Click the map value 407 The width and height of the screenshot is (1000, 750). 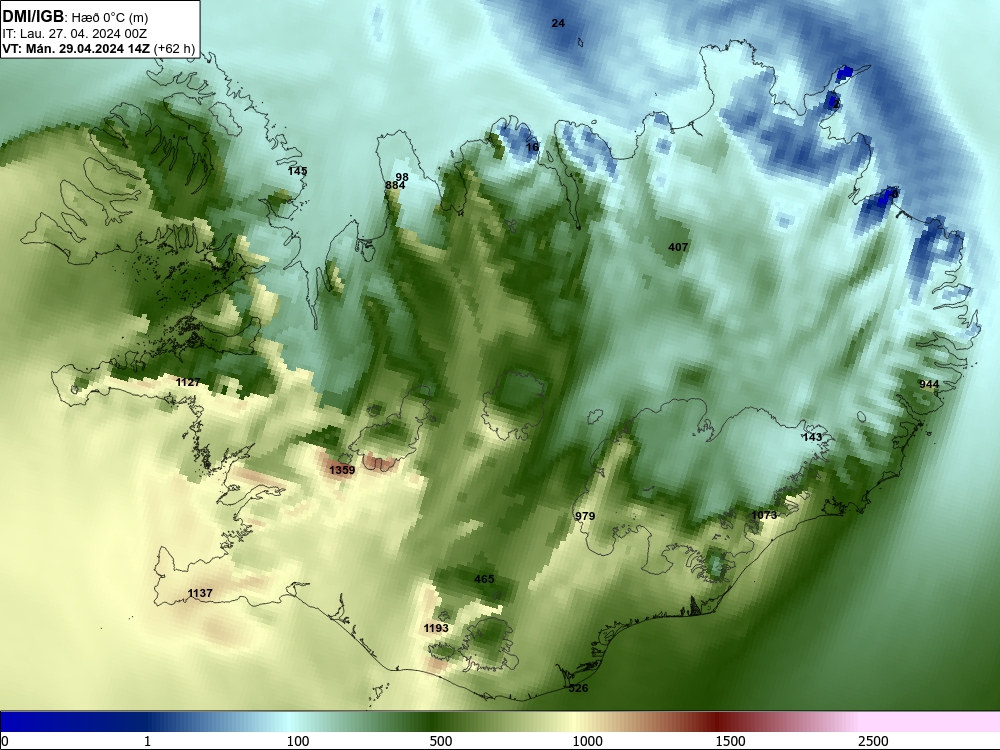pos(678,247)
